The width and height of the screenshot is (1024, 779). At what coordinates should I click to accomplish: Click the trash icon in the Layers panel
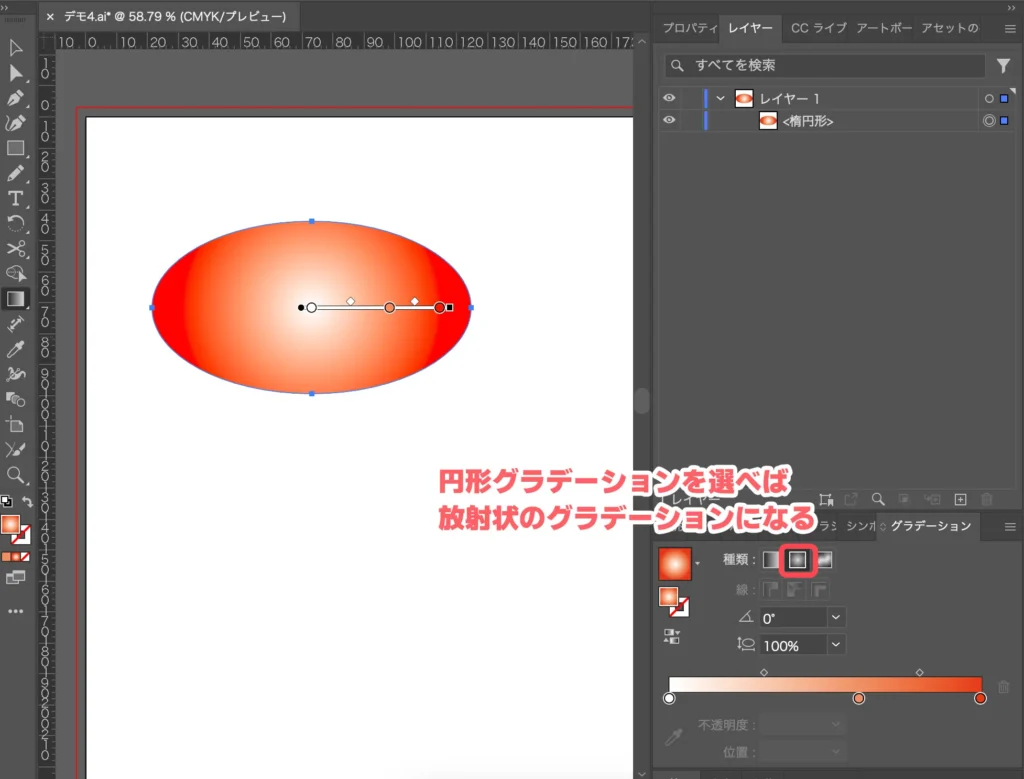click(987, 499)
